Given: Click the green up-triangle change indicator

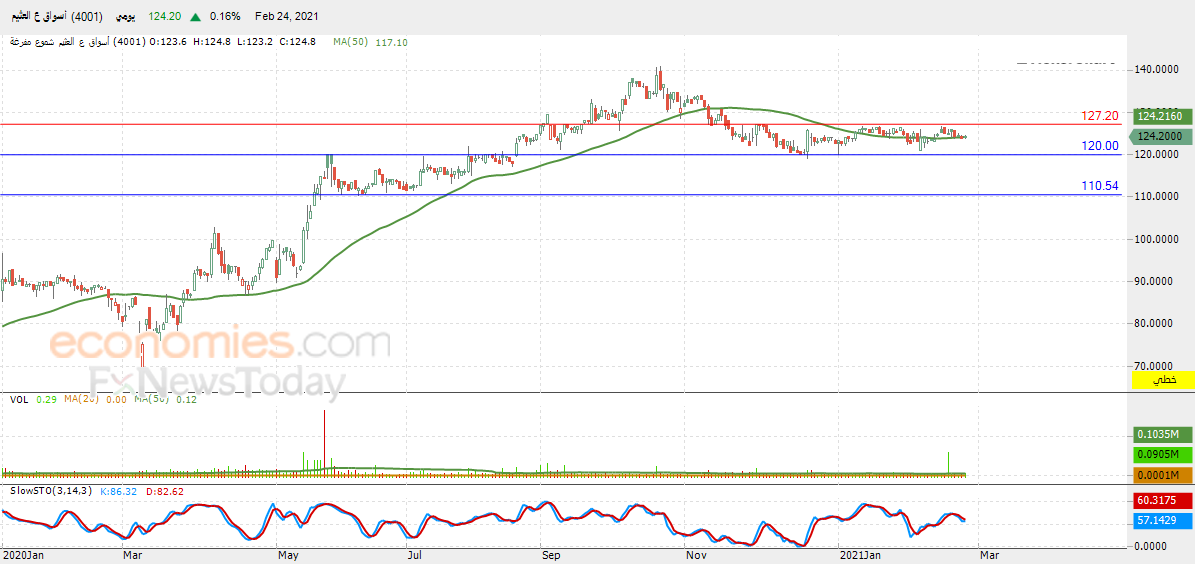Looking at the screenshot, I should coord(197,16).
